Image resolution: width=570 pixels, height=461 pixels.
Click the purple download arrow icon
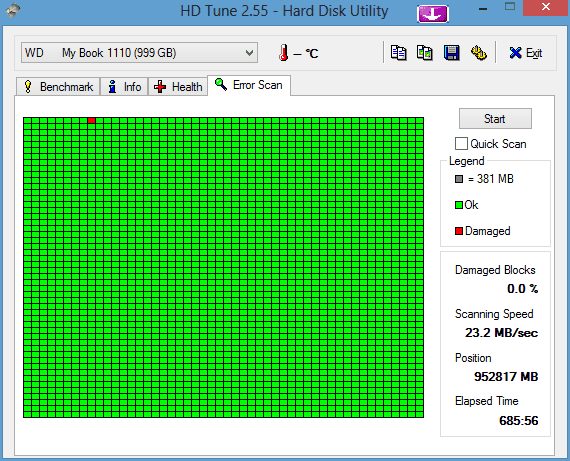tap(433, 14)
